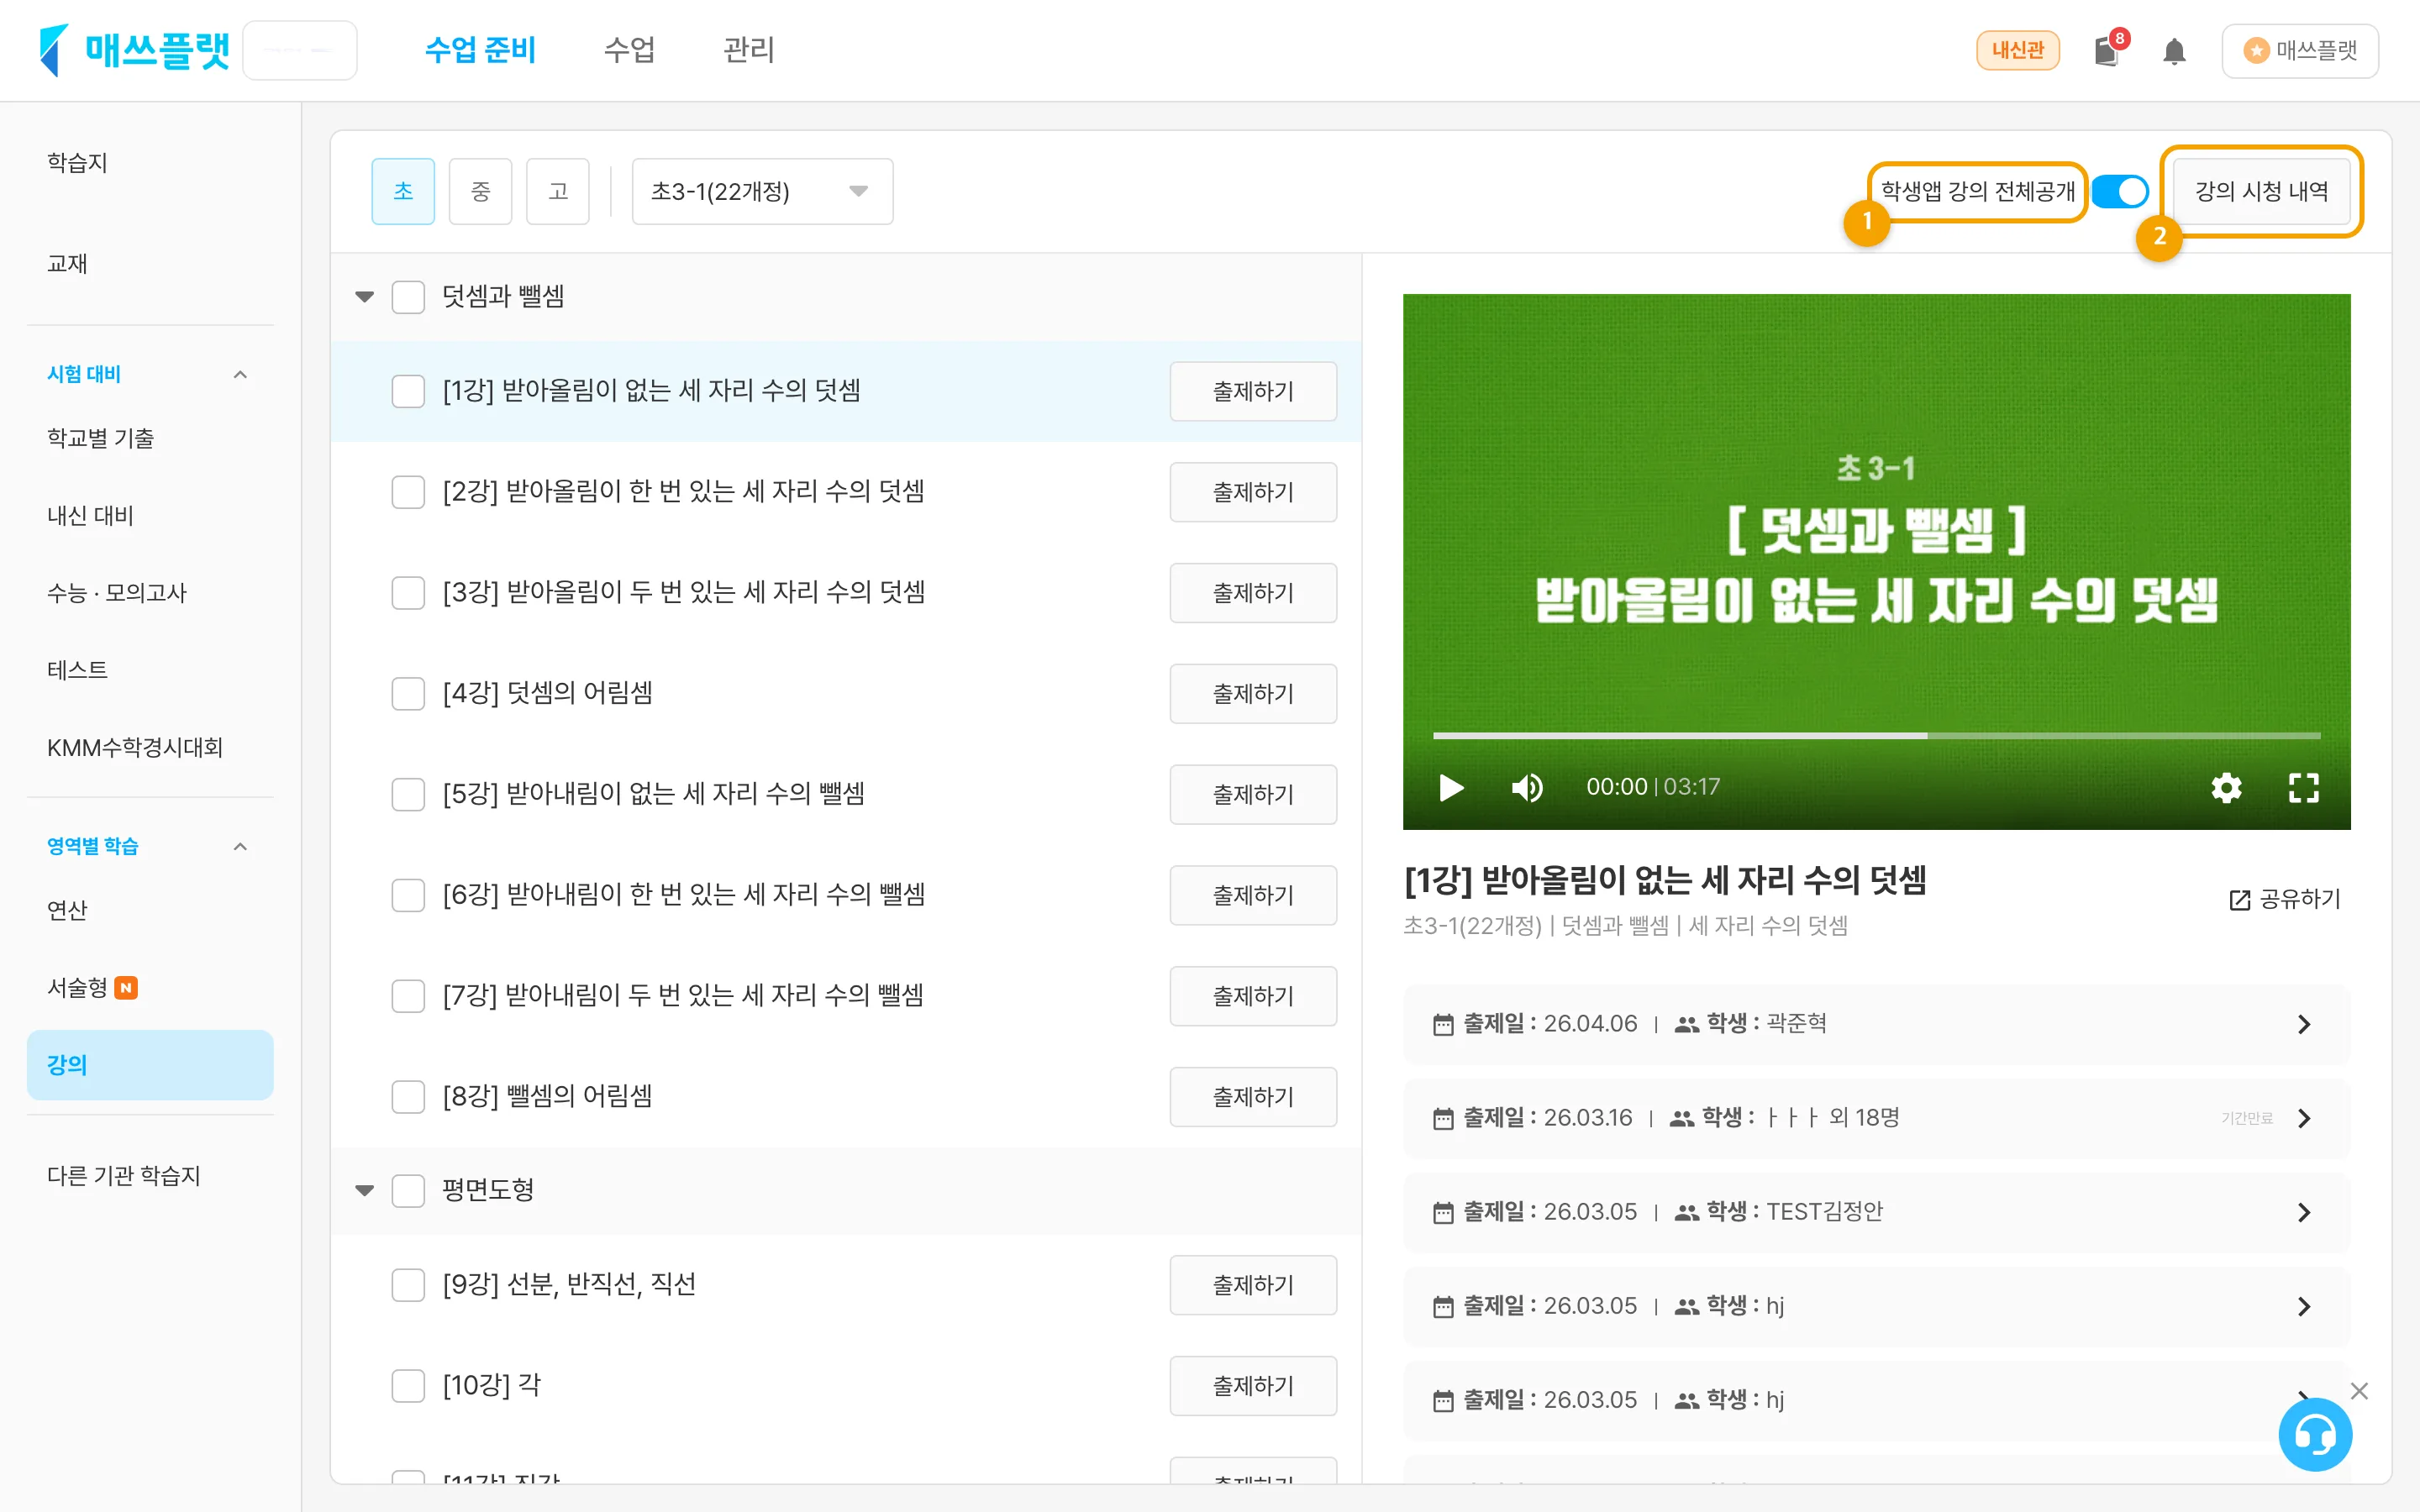Select the 초 school level tab

(x=403, y=191)
